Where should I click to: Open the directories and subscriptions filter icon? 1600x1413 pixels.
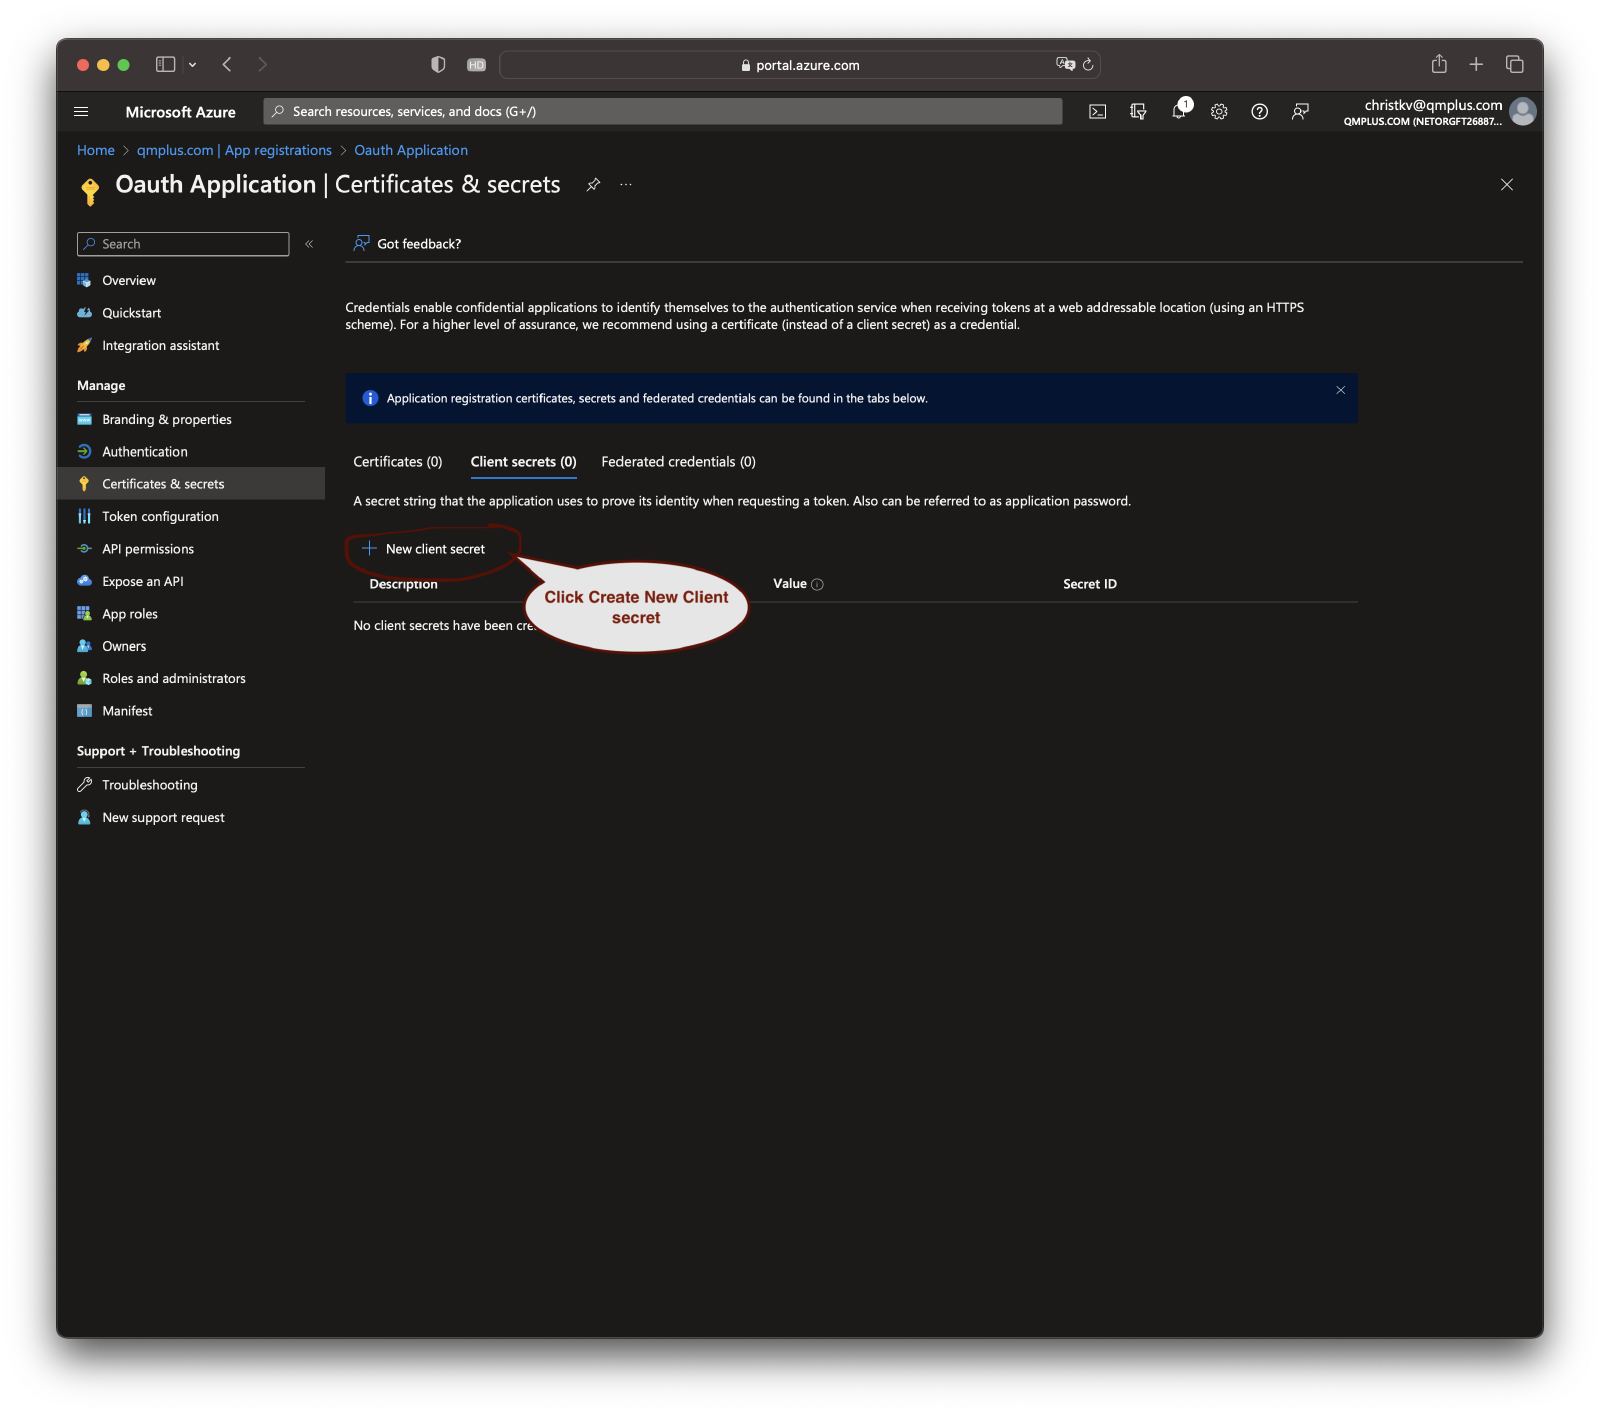1138,112
